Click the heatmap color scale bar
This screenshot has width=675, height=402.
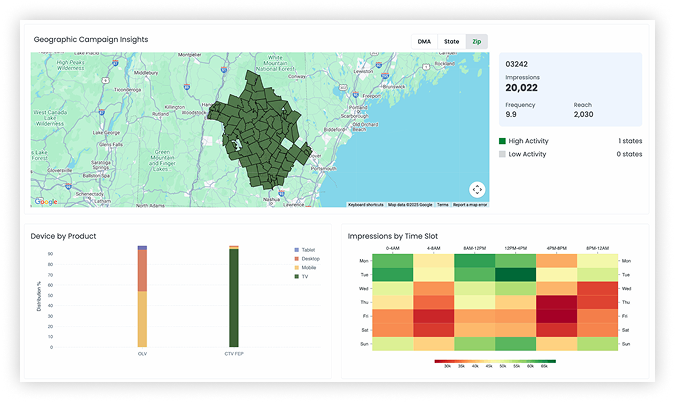(x=495, y=362)
